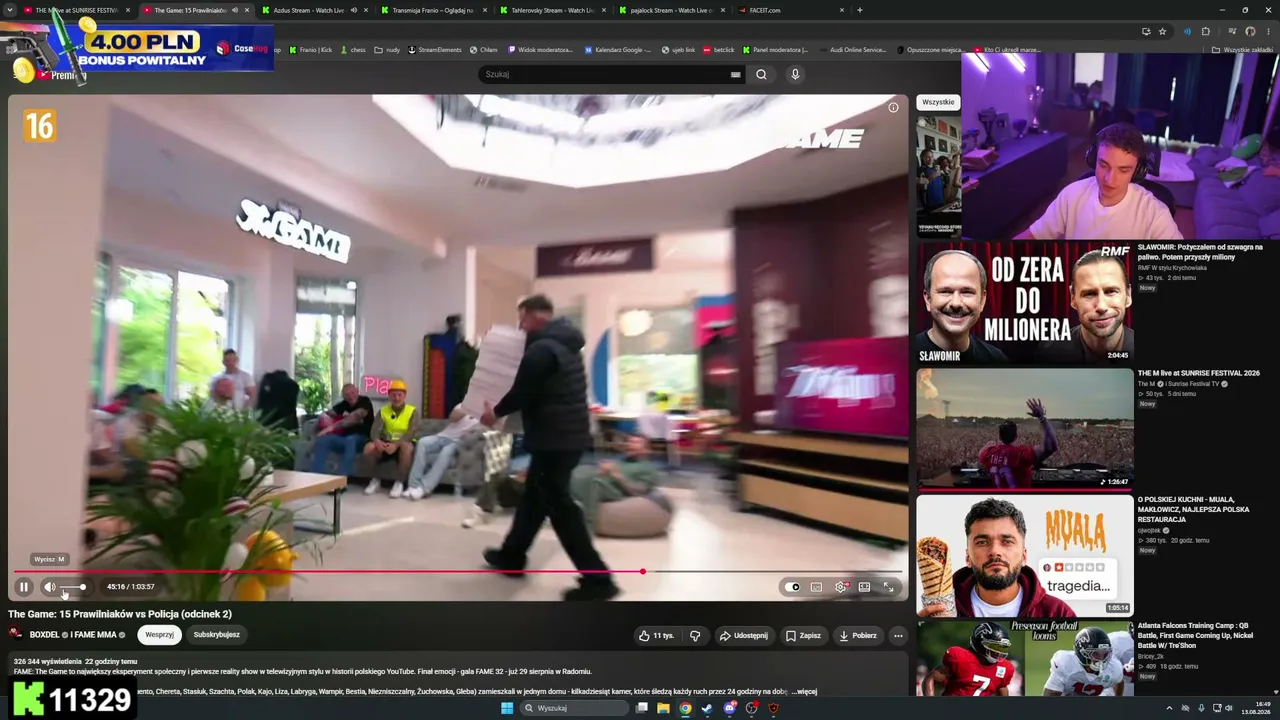
Task: Open Discord from the taskbar
Action: coord(729,708)
